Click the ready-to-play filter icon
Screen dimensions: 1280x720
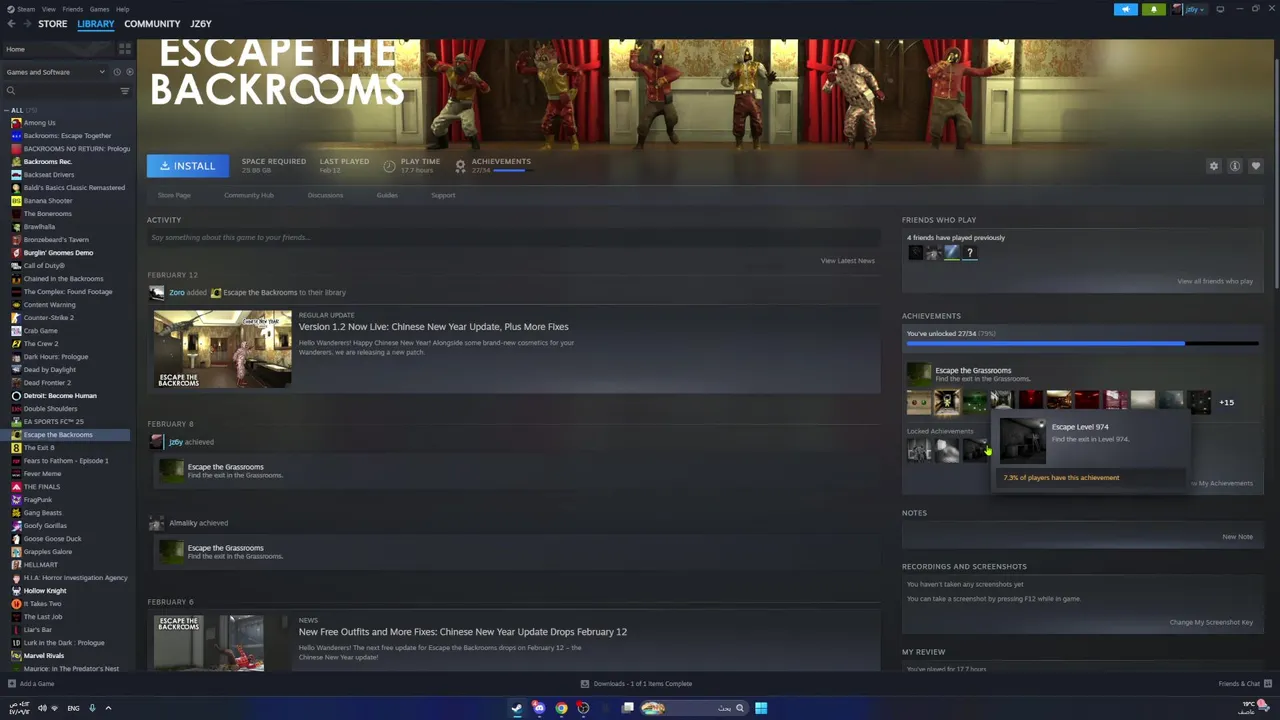(129, 72)
